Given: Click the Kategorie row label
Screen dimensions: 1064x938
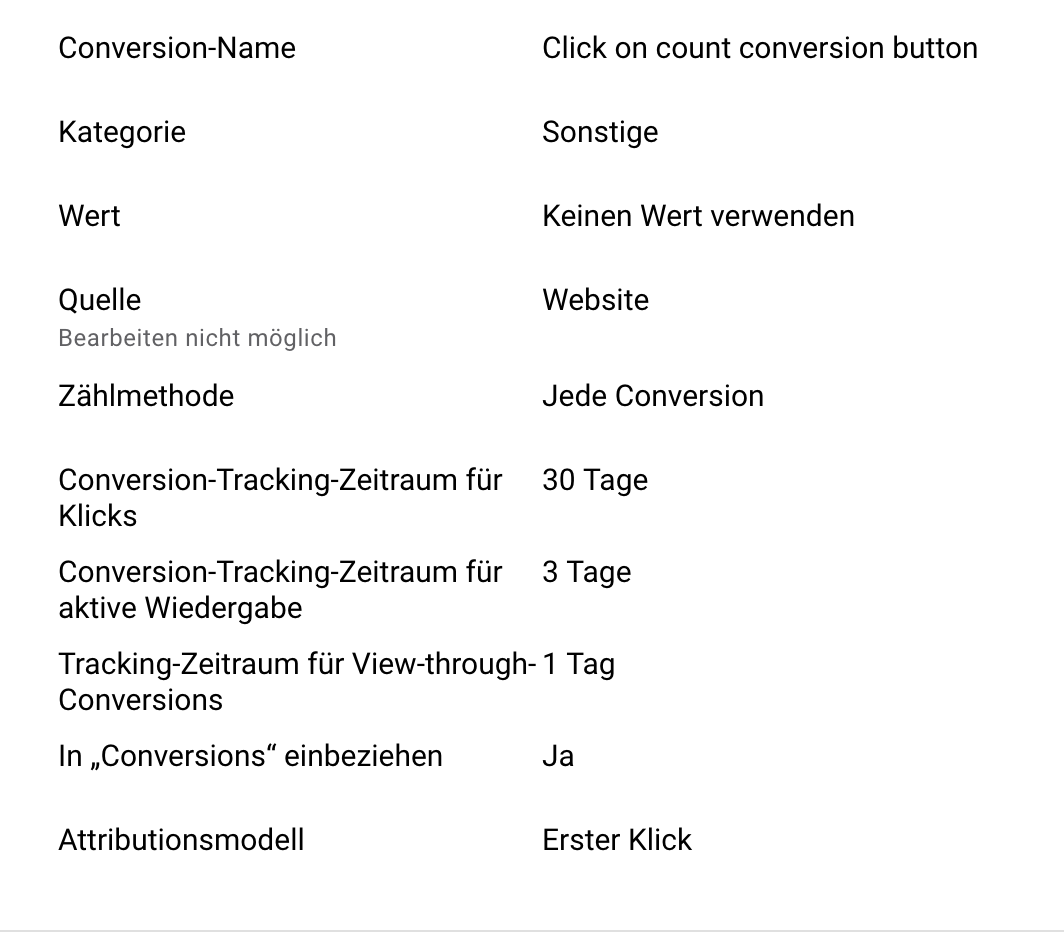Looking at the screenshot, I should coord(122,132).
